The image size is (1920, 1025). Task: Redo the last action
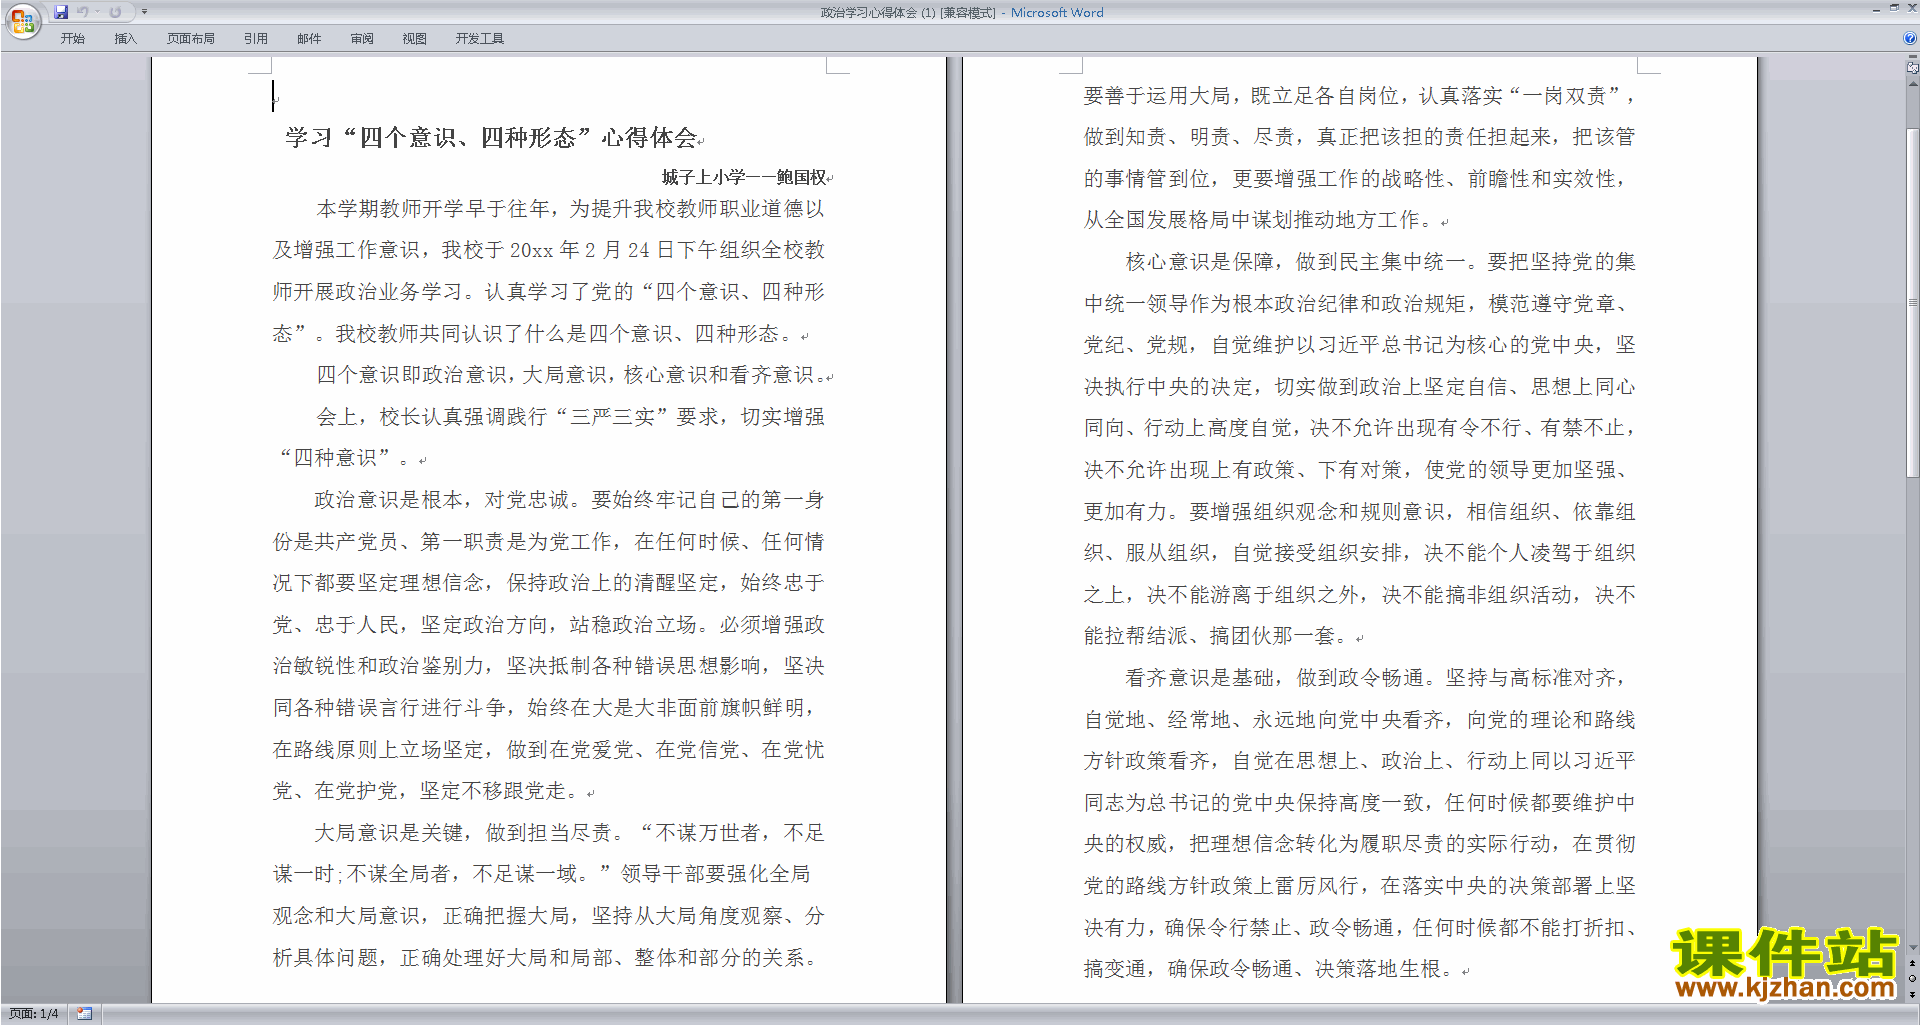[116, 12]
